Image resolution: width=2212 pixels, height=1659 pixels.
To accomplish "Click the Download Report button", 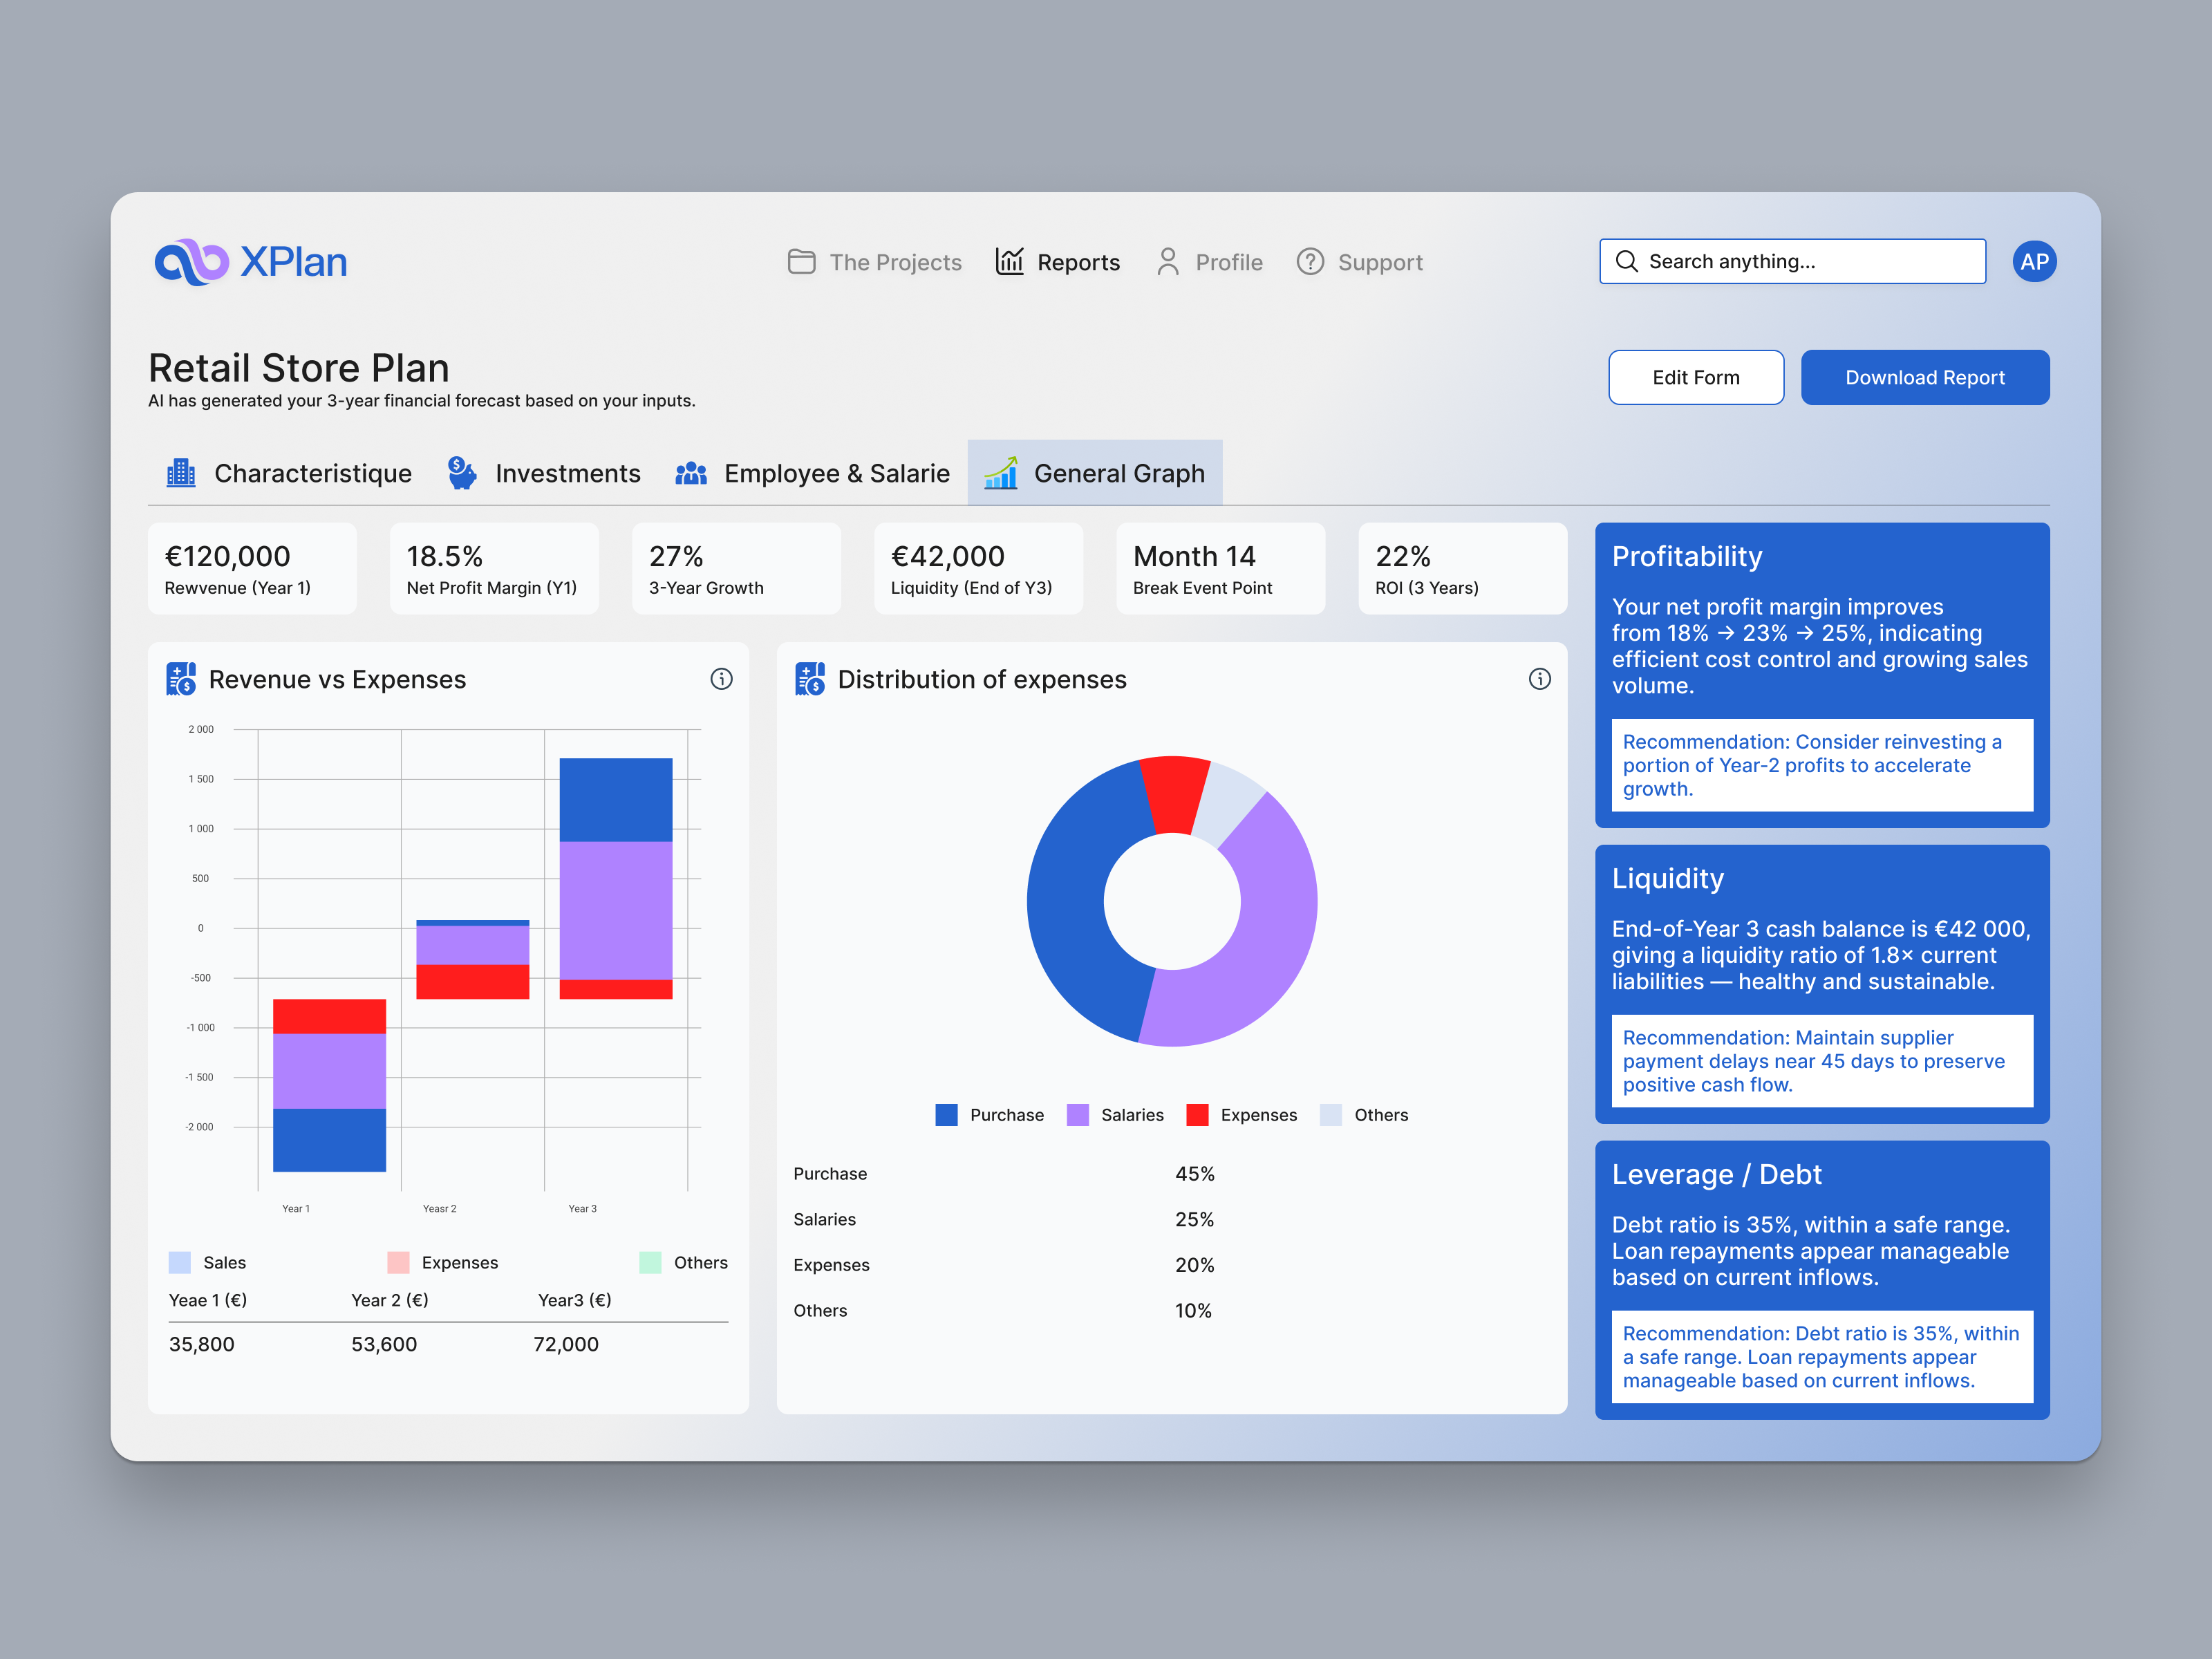I will (x=1925, y=377).
